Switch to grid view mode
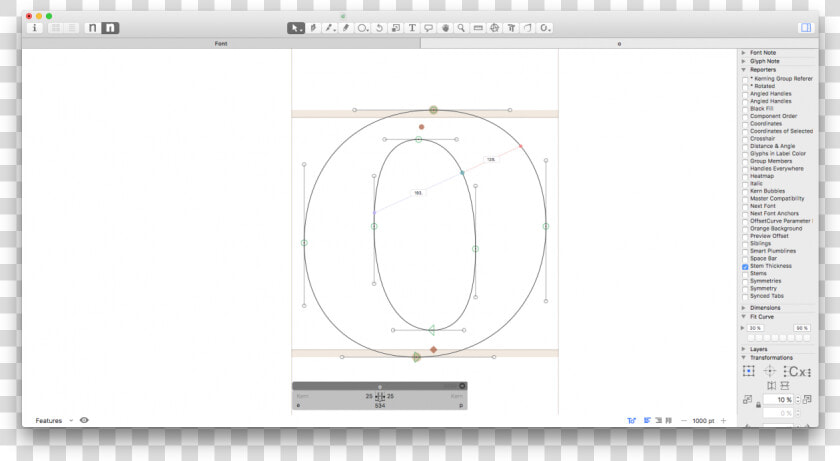The height and width of the screenshot is (461, 840). pyautogui.click(x=55, y=28)
